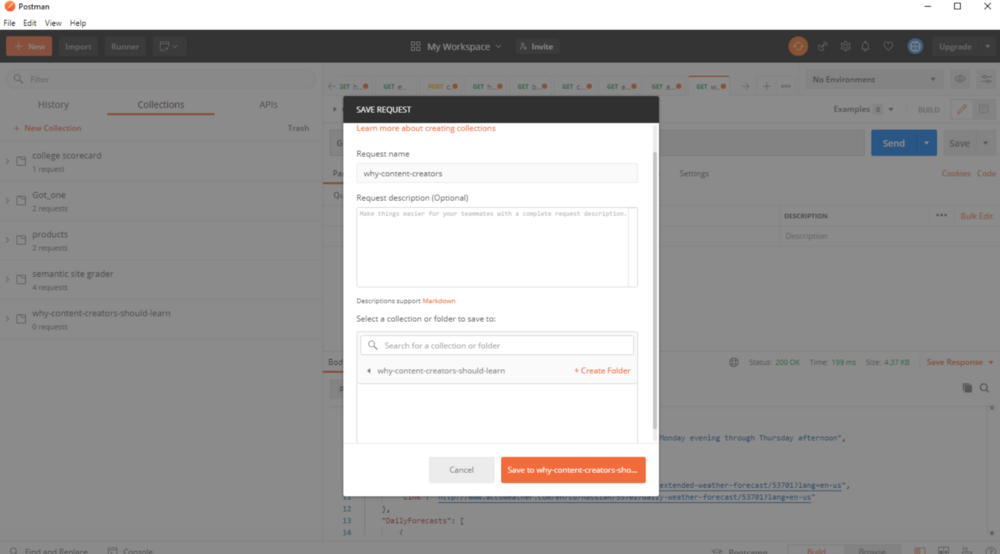Click the previous tabs left arrow icon
Screen dimensions: 1000x554
332,86
